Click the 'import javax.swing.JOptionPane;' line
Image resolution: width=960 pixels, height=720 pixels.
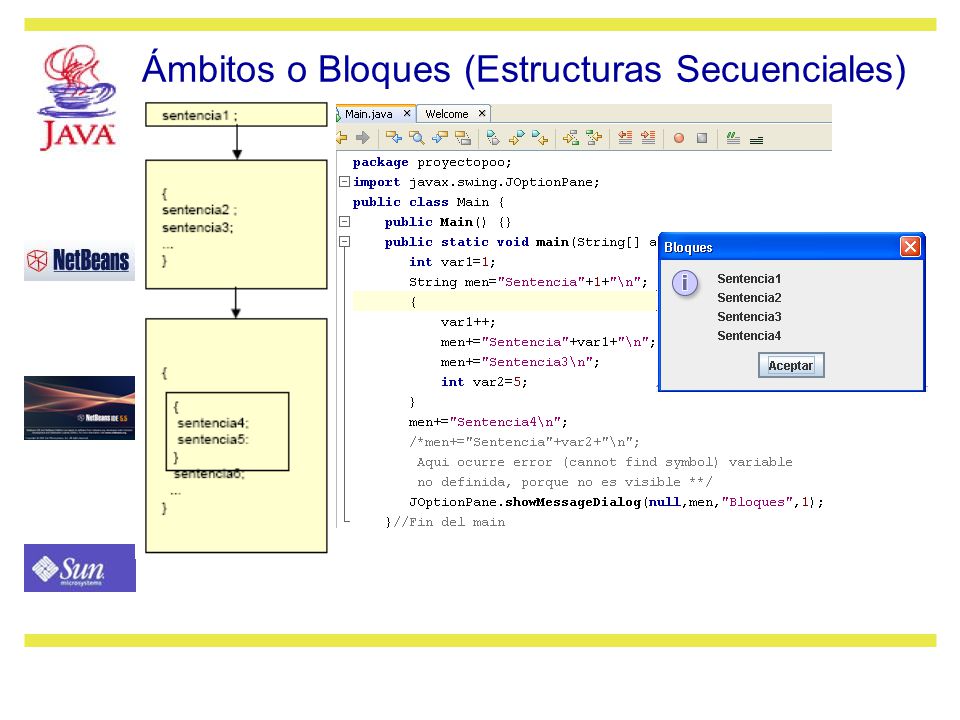coord(476,182)
